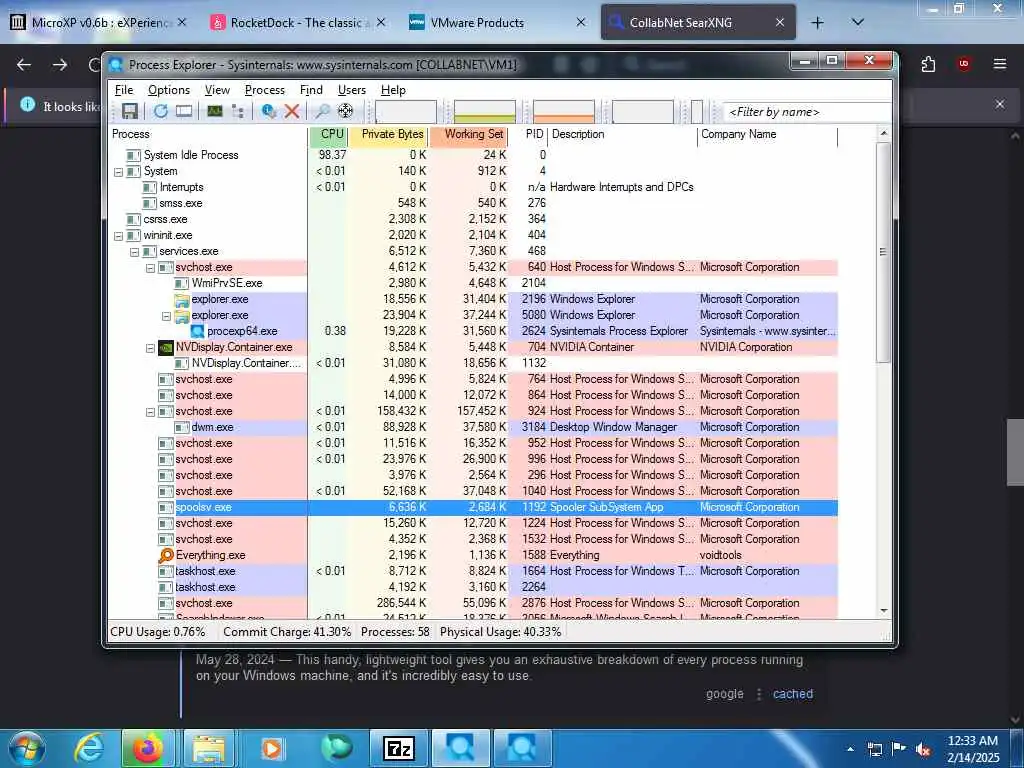
Task: Collapse the NVDisplay.Container.exe tree node
Action: click(150, 348)
